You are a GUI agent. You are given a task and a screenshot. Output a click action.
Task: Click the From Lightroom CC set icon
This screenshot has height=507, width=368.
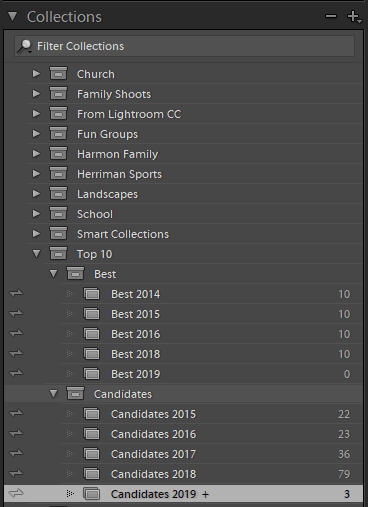point(58,114)
